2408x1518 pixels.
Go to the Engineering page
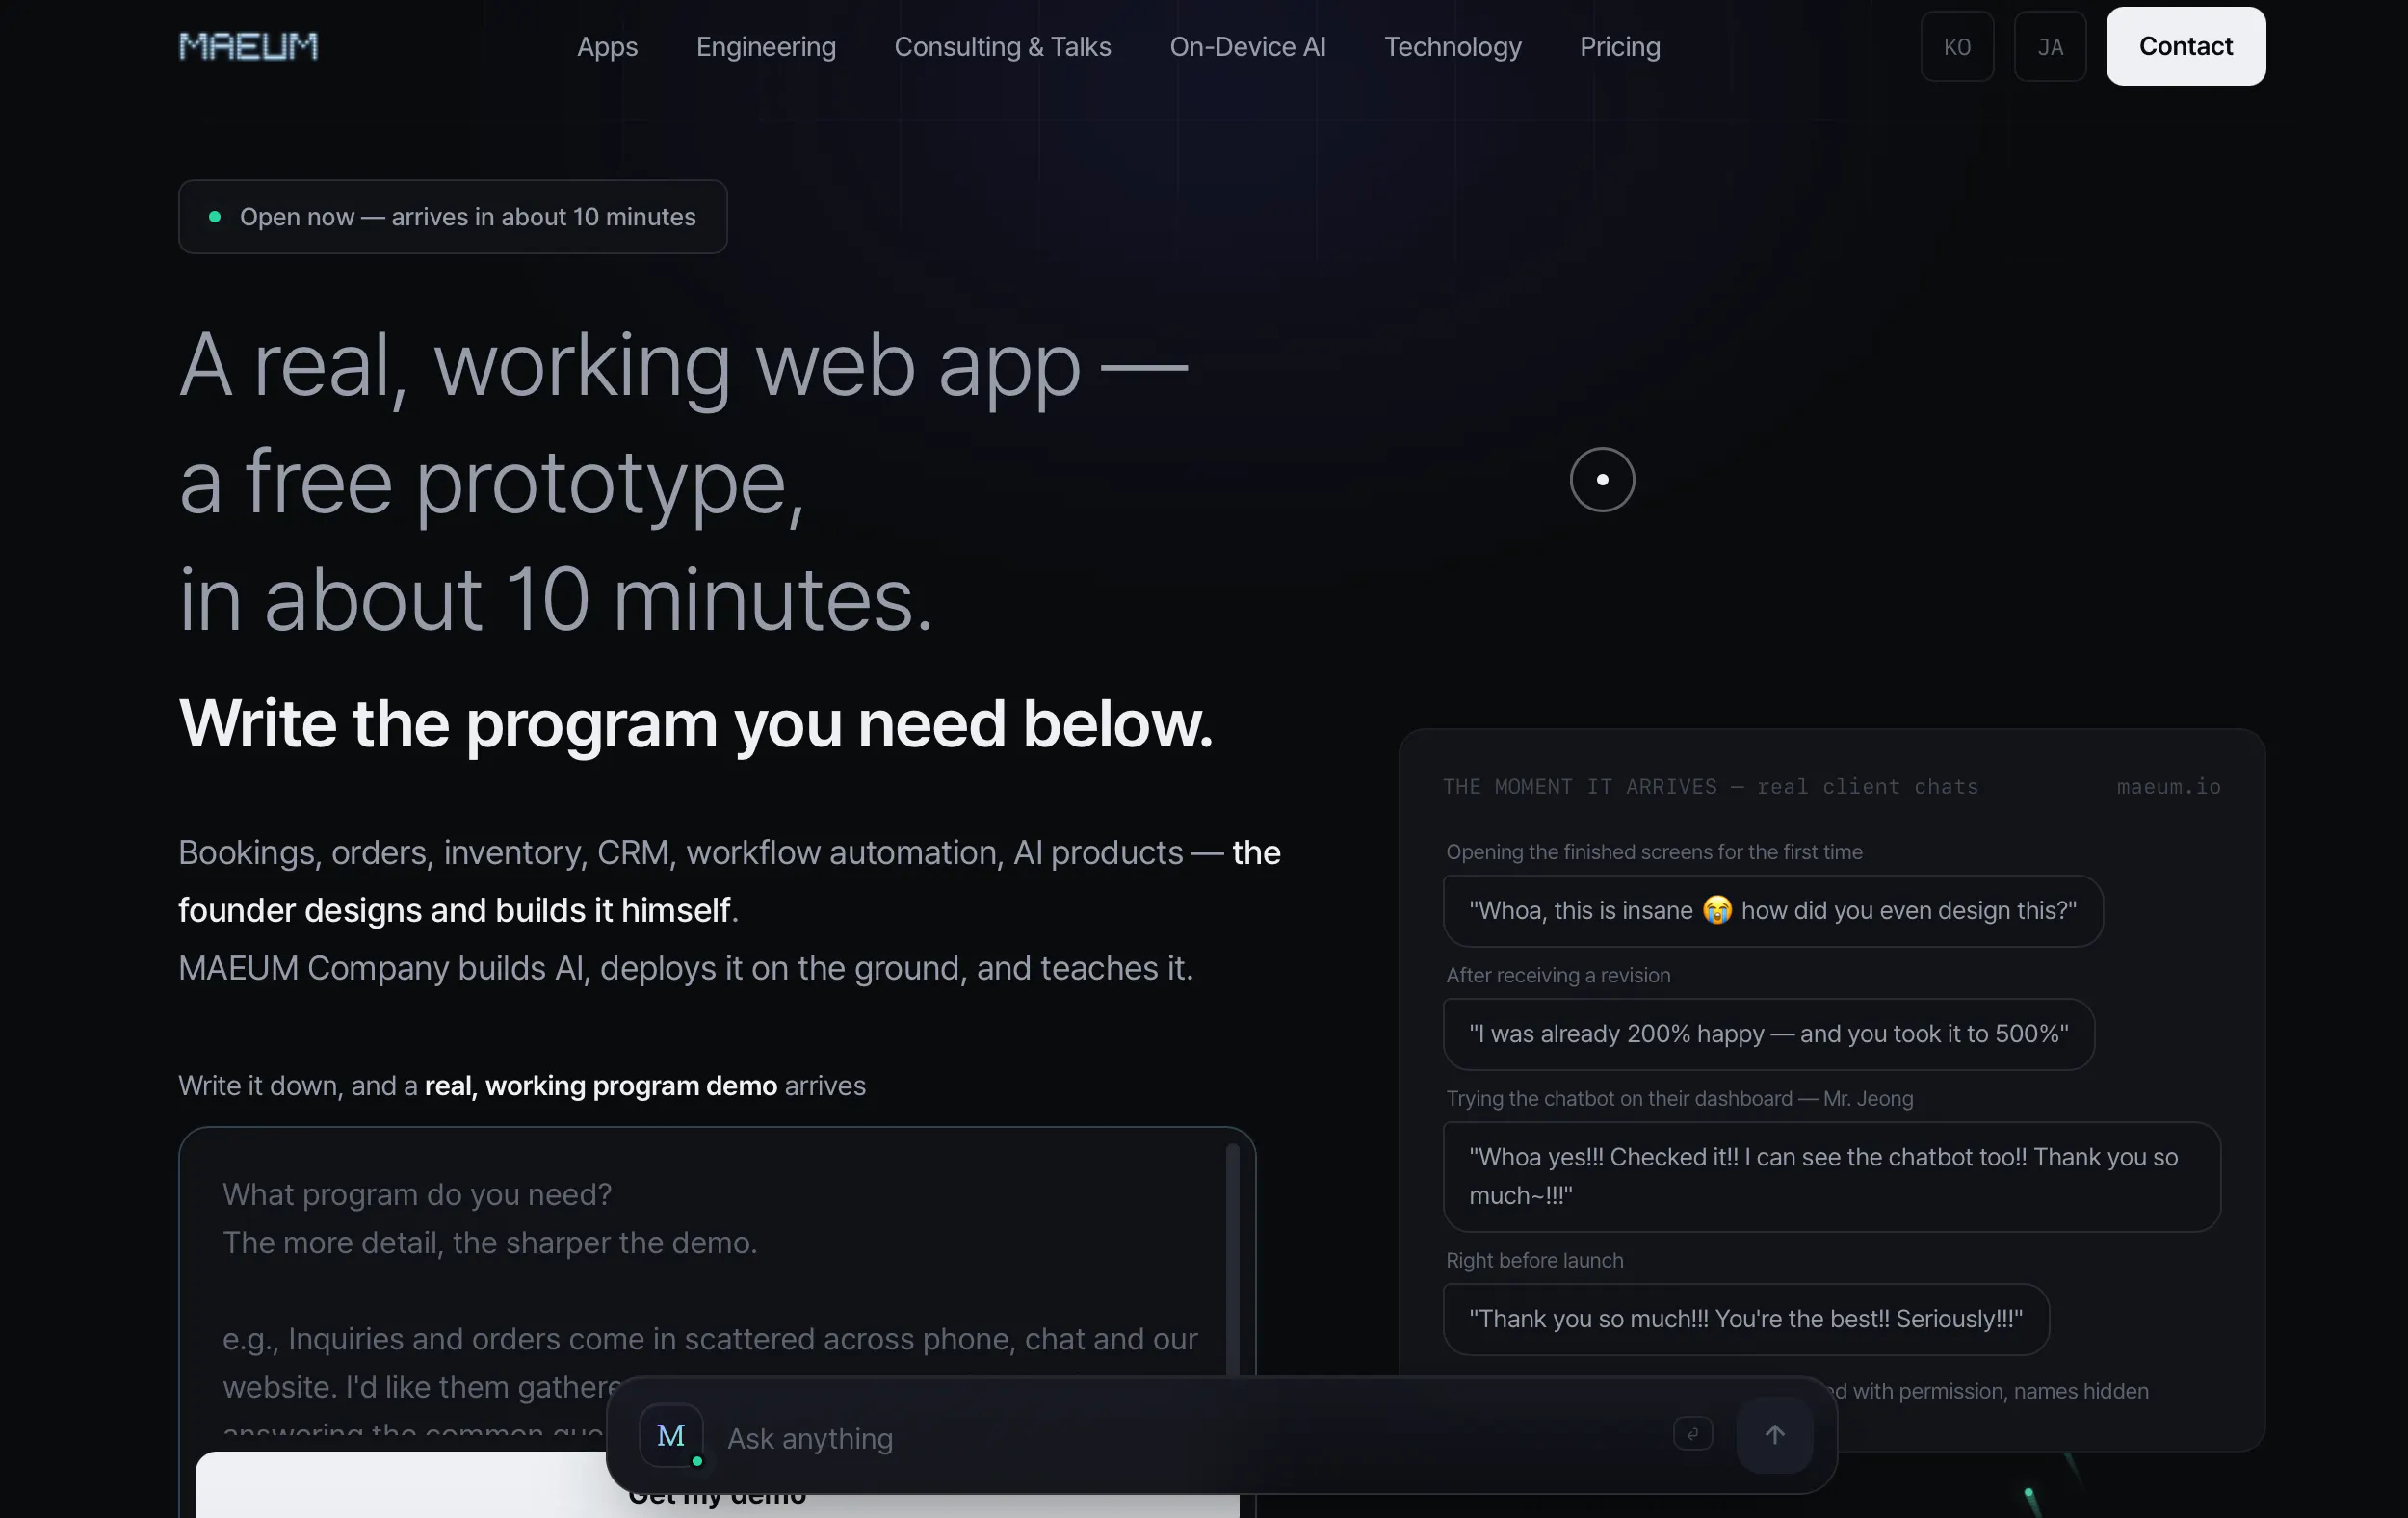point(766,46)
